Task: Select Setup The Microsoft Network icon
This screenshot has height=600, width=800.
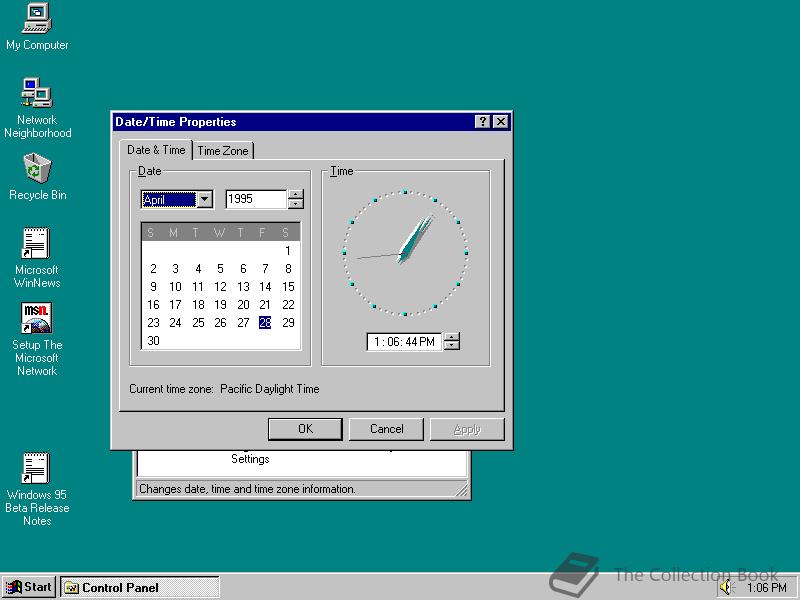Action: [37, 339]
